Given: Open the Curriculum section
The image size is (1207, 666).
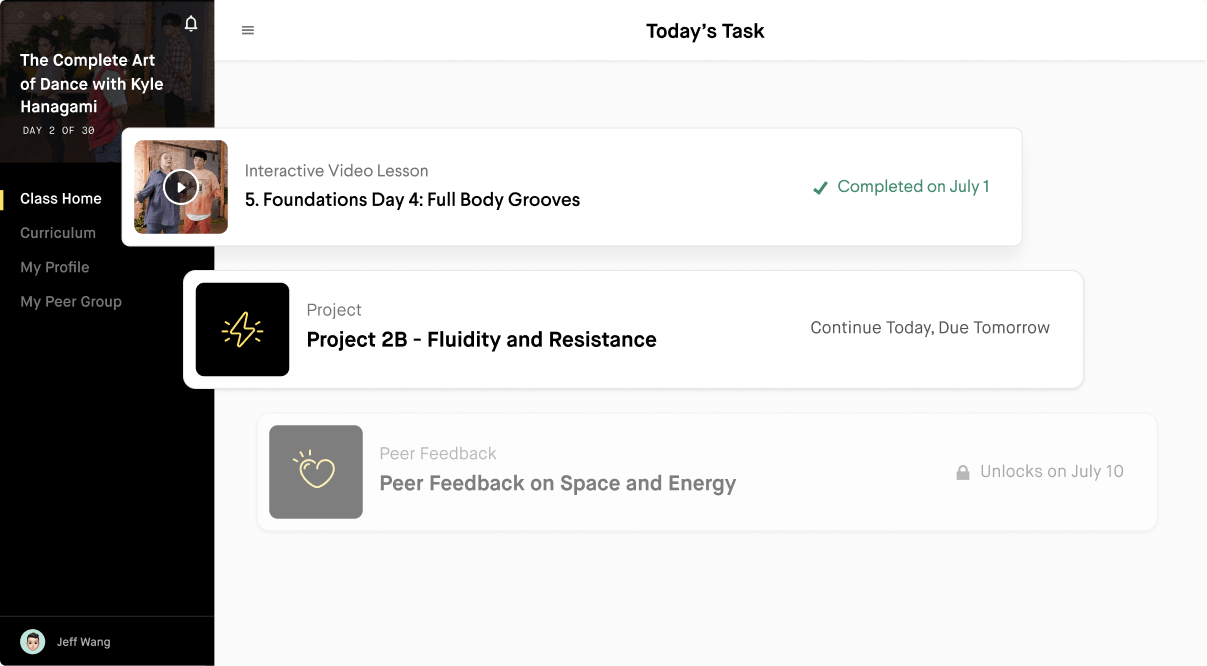Looking at the screenshot, I should 58,233.
